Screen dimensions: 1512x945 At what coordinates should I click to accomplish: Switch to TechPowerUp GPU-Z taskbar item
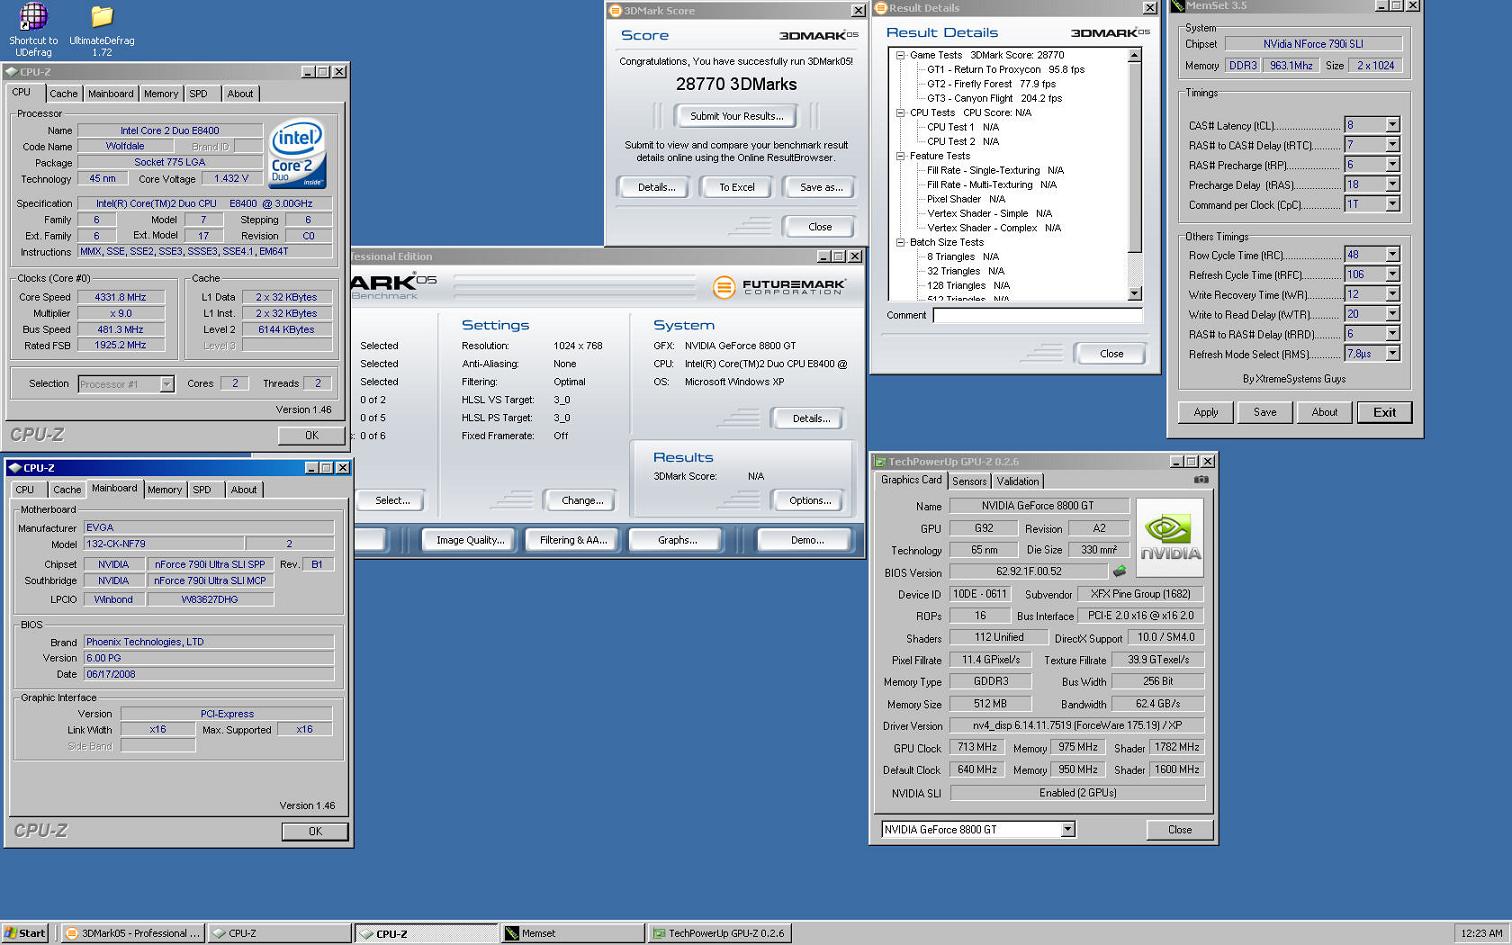coord(719,933)
